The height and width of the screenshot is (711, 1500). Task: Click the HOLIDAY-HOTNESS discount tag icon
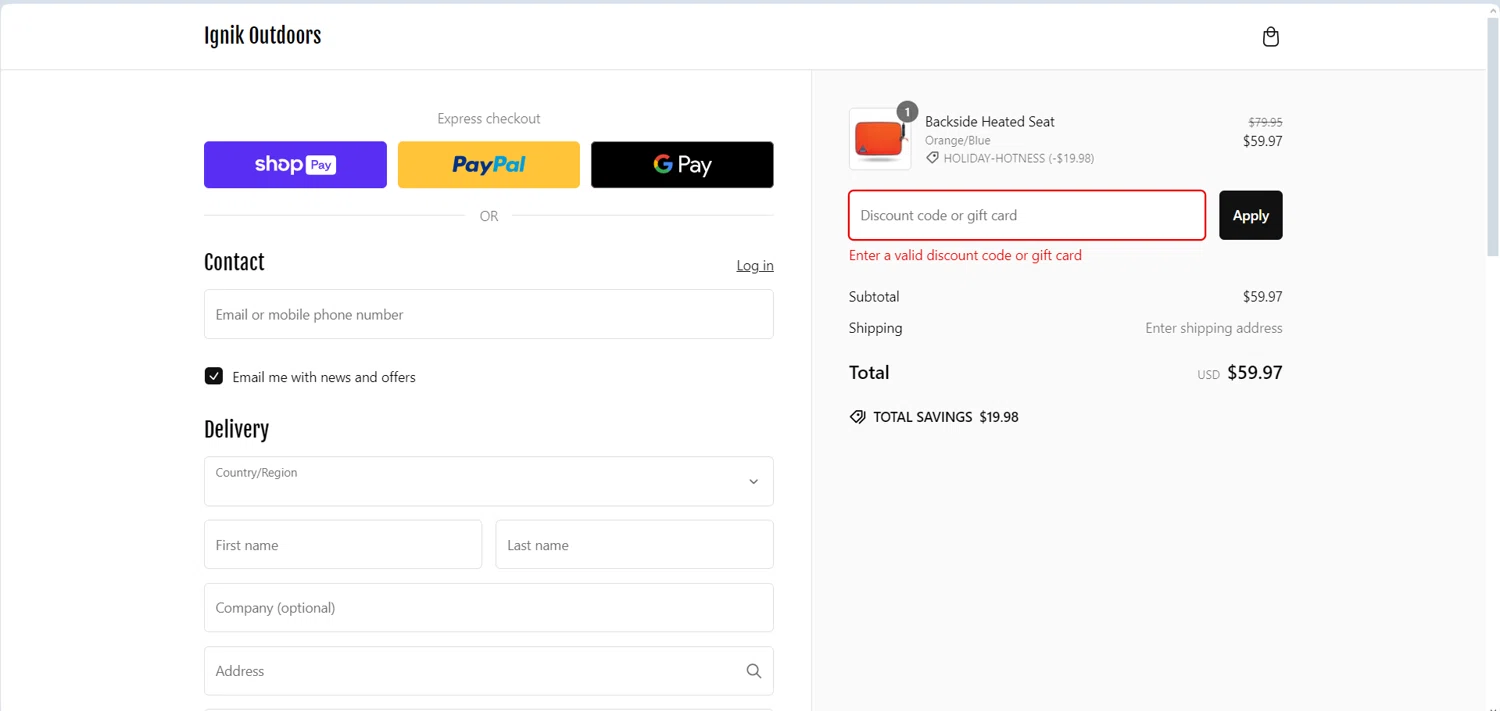tap(932, 158)
